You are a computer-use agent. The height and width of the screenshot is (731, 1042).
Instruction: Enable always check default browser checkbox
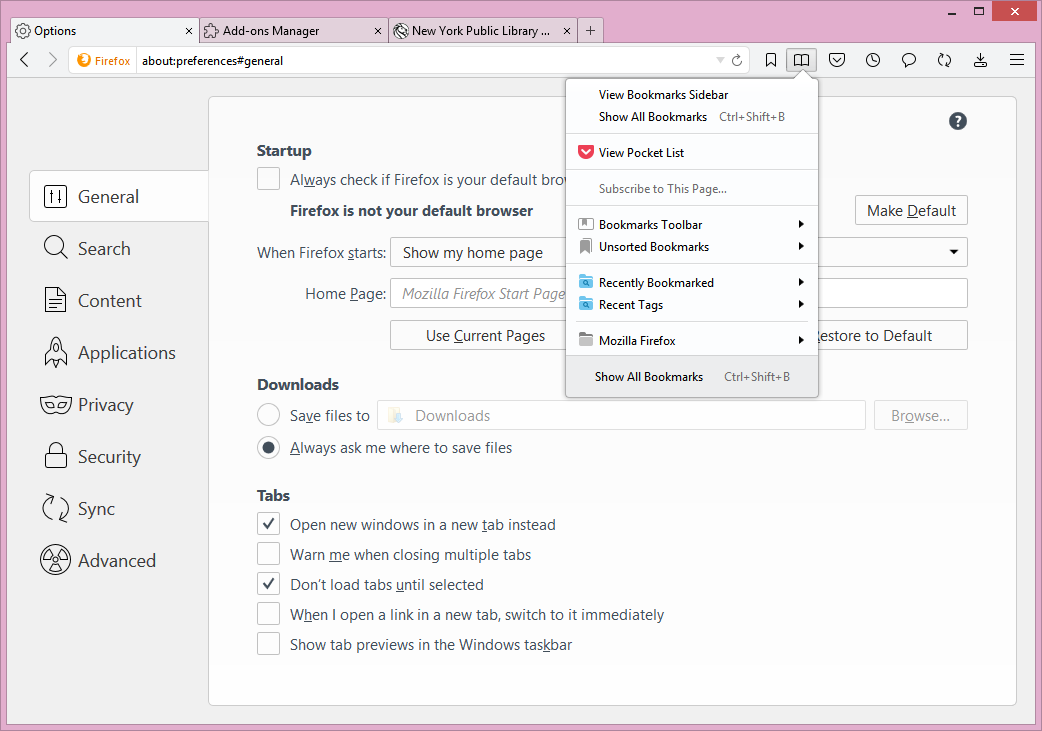[268, 179]
